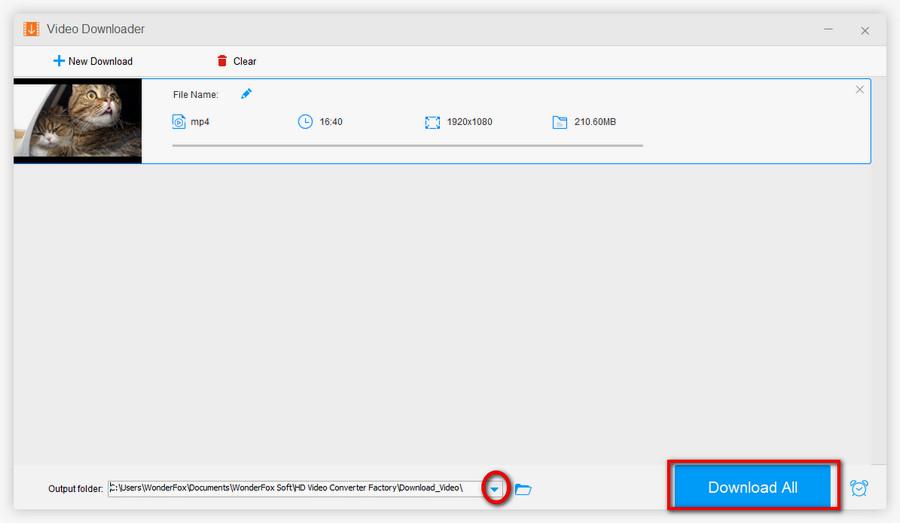The image size is (900, 523).
Task: Select the cat video thumbnail
Action: coord(77,121)
